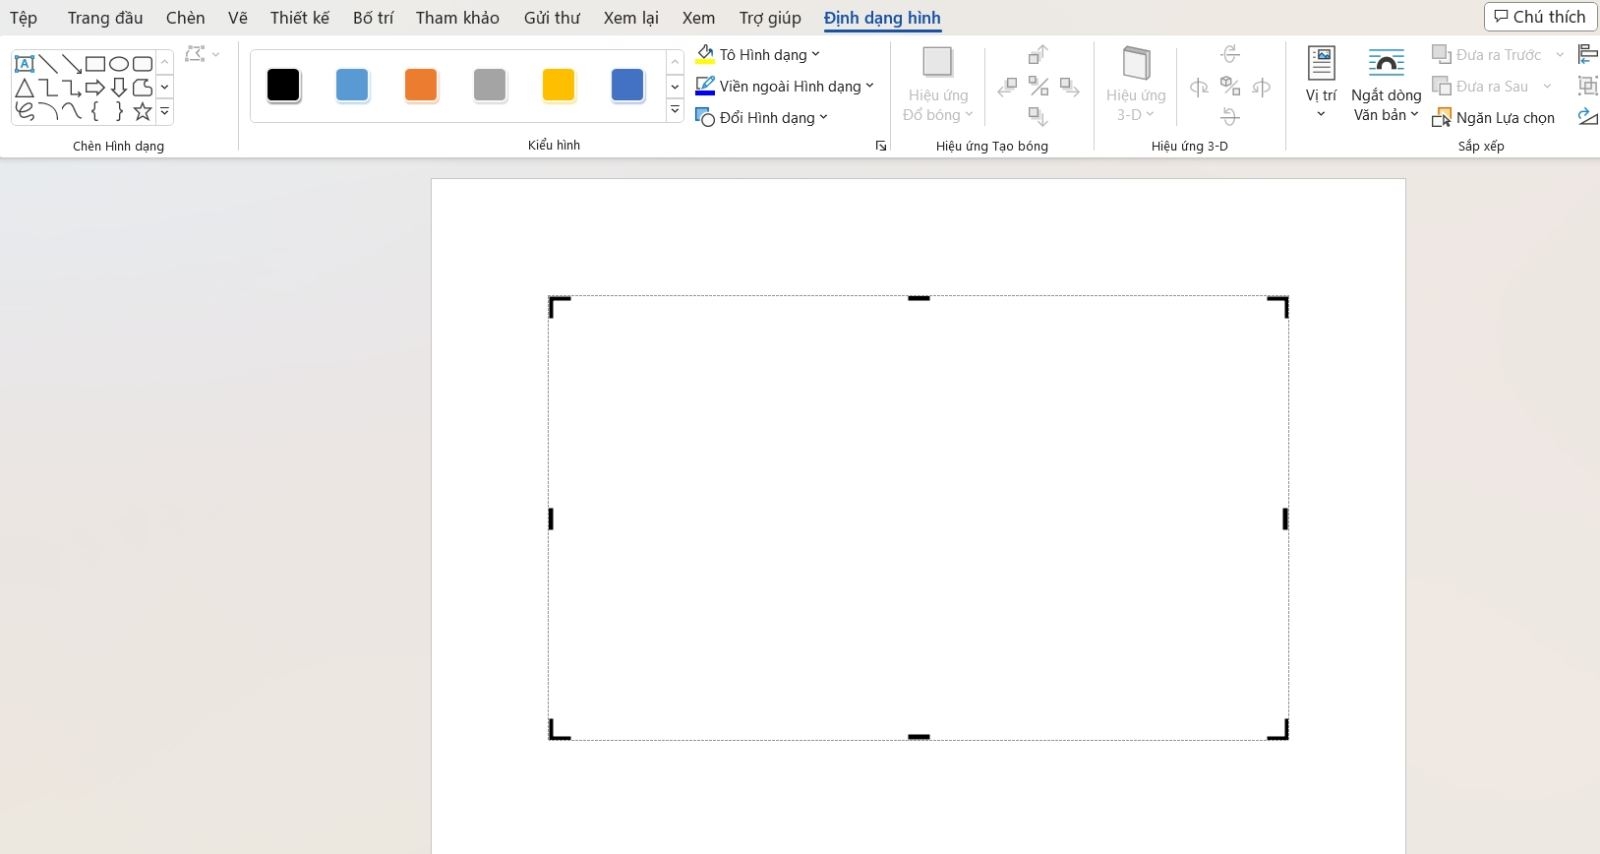Apply the gray shape style swatch
Screen dimensions: 1600x854
pos(489,85)
